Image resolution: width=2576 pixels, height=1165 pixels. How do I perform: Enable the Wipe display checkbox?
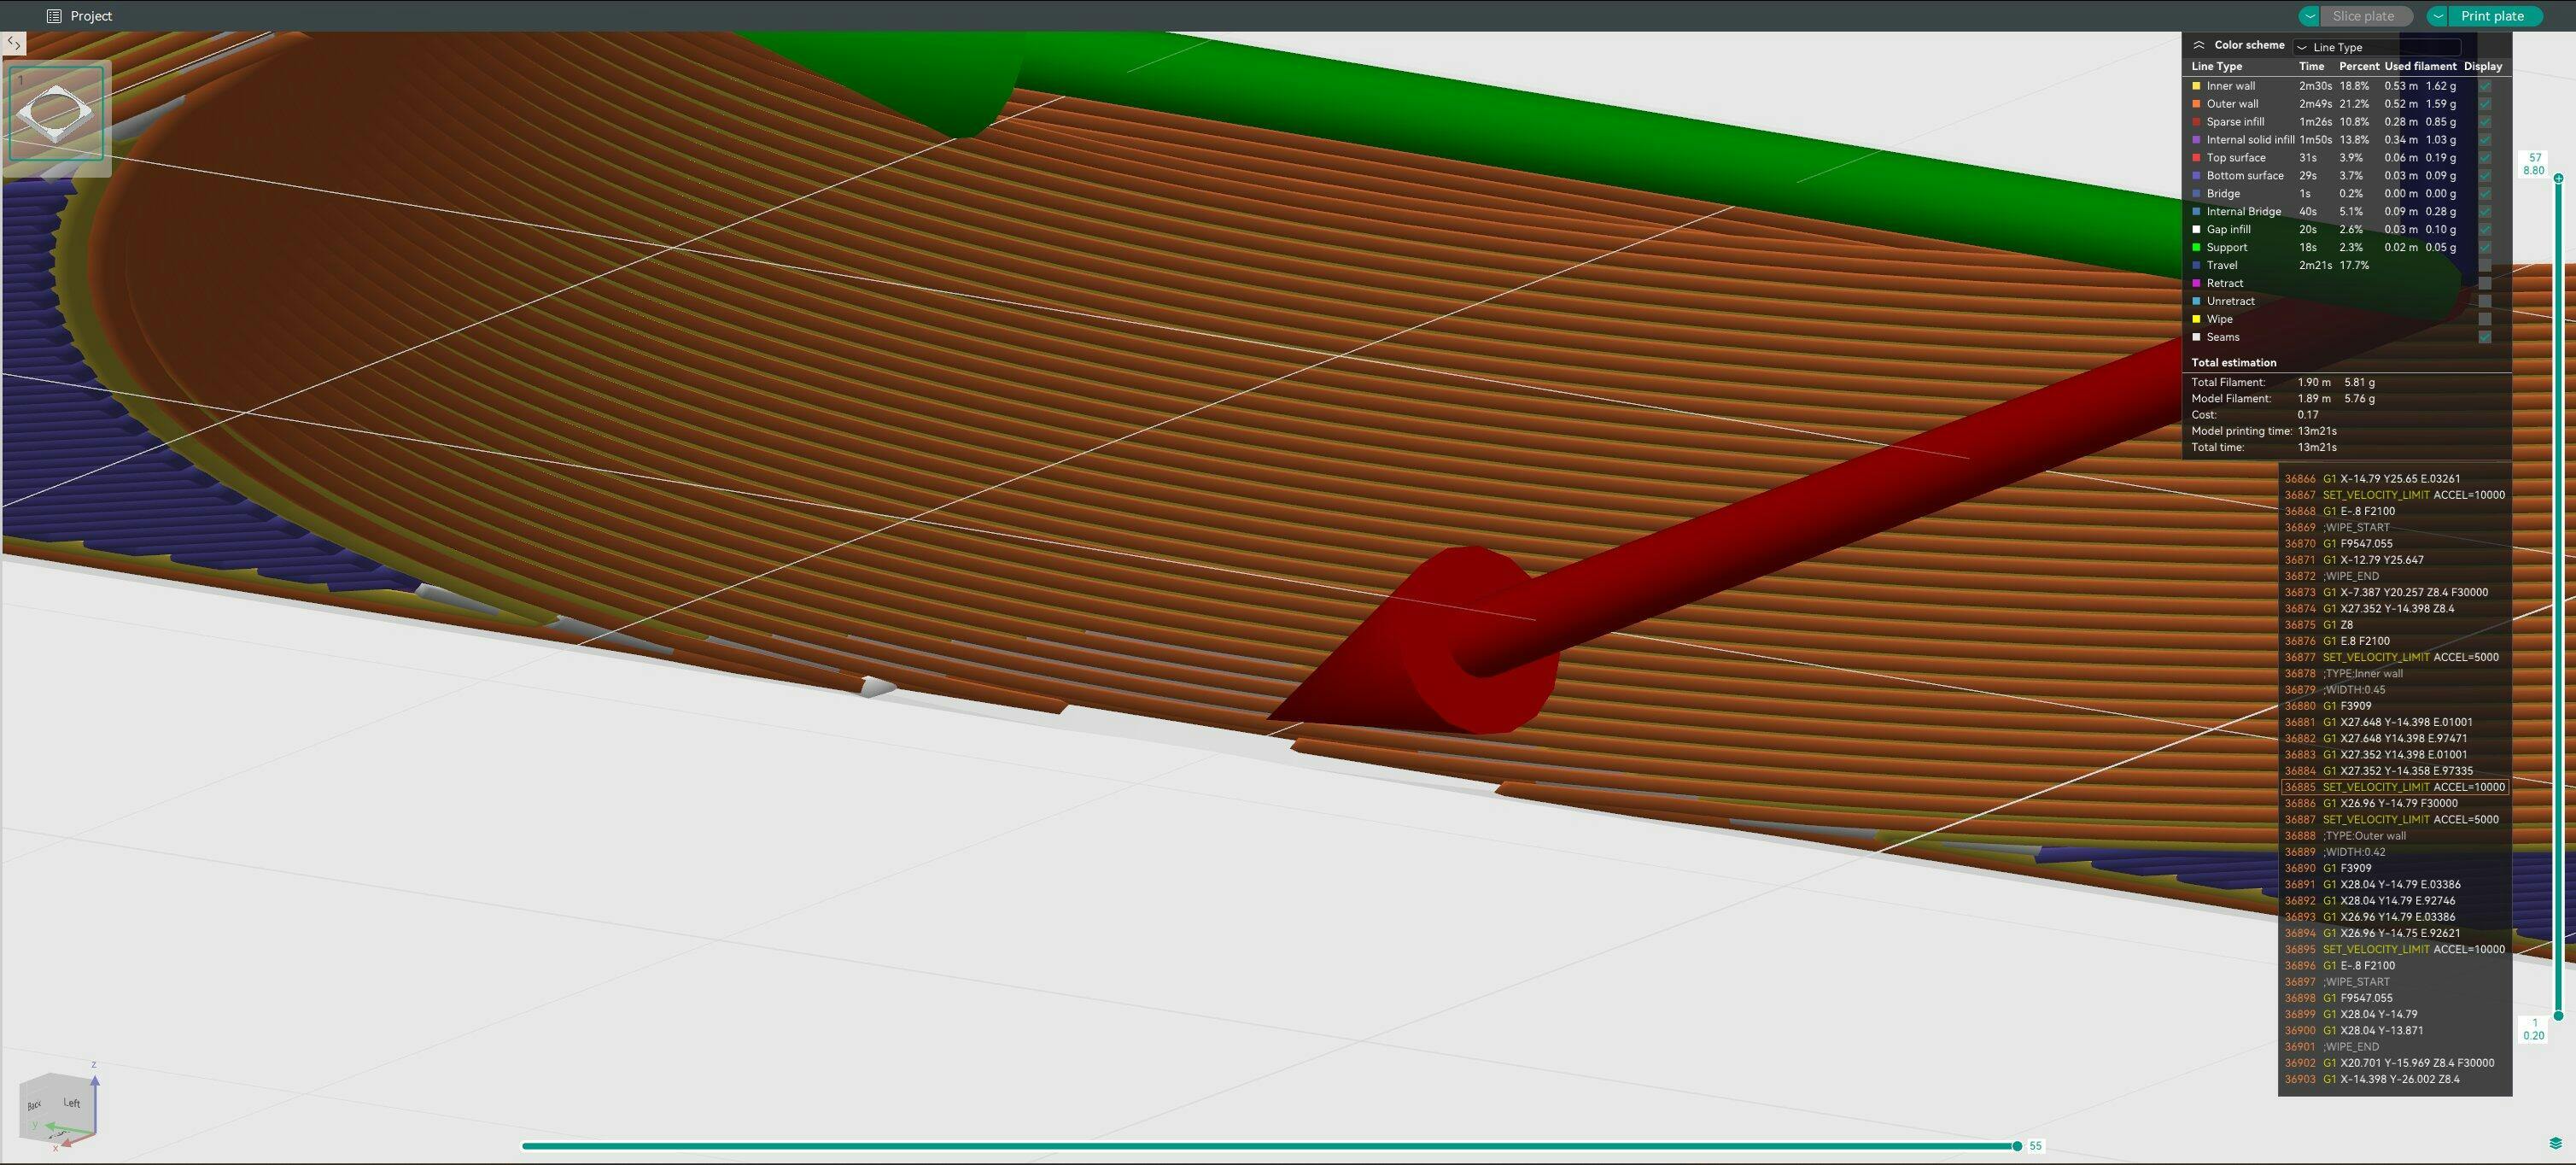[x=2485, y=319]
